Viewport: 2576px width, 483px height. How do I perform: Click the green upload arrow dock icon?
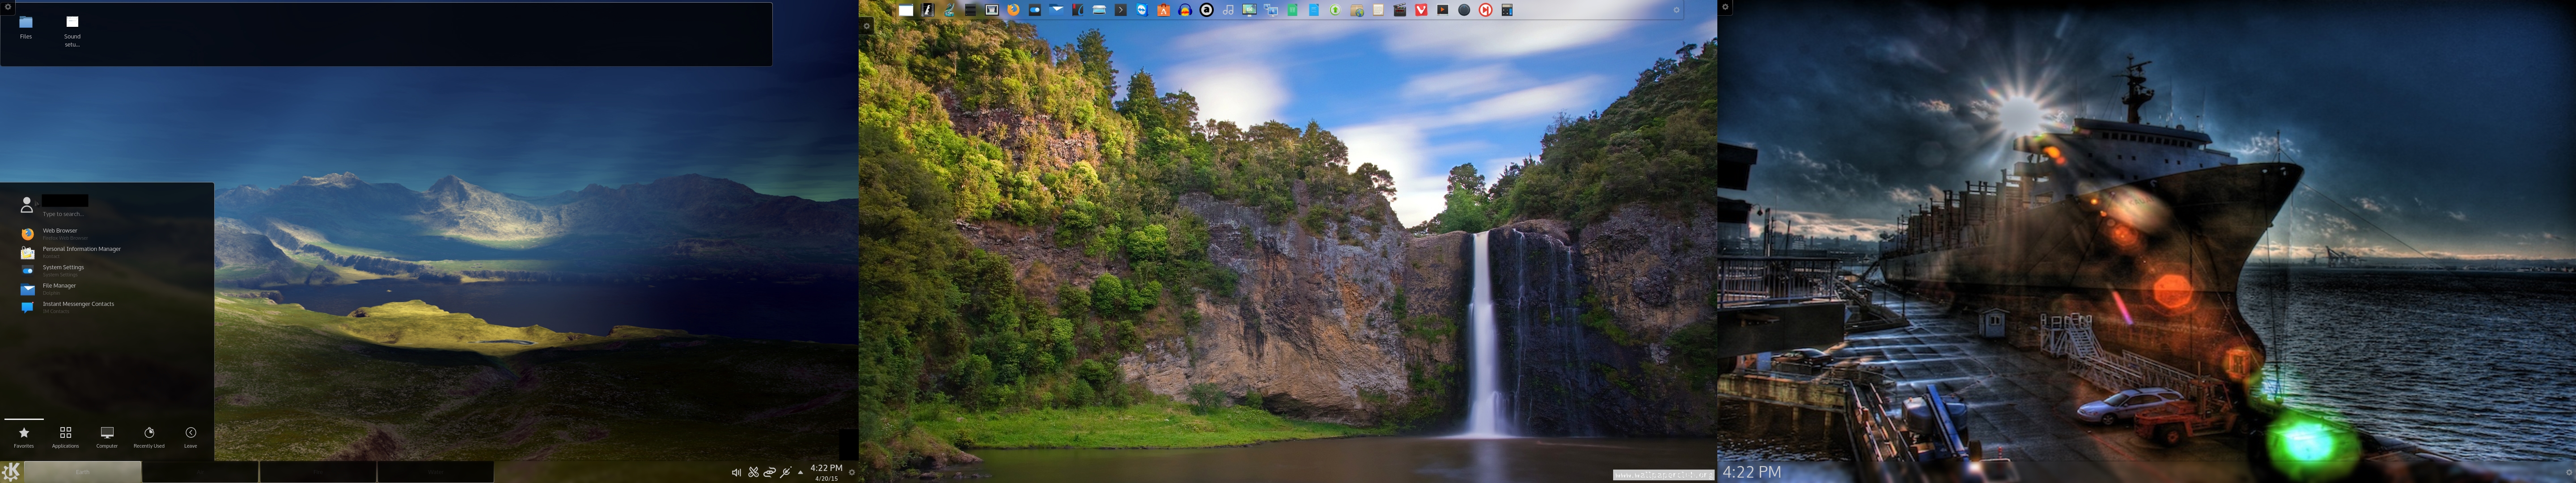pyautogui.click(x=1335, y=10)
